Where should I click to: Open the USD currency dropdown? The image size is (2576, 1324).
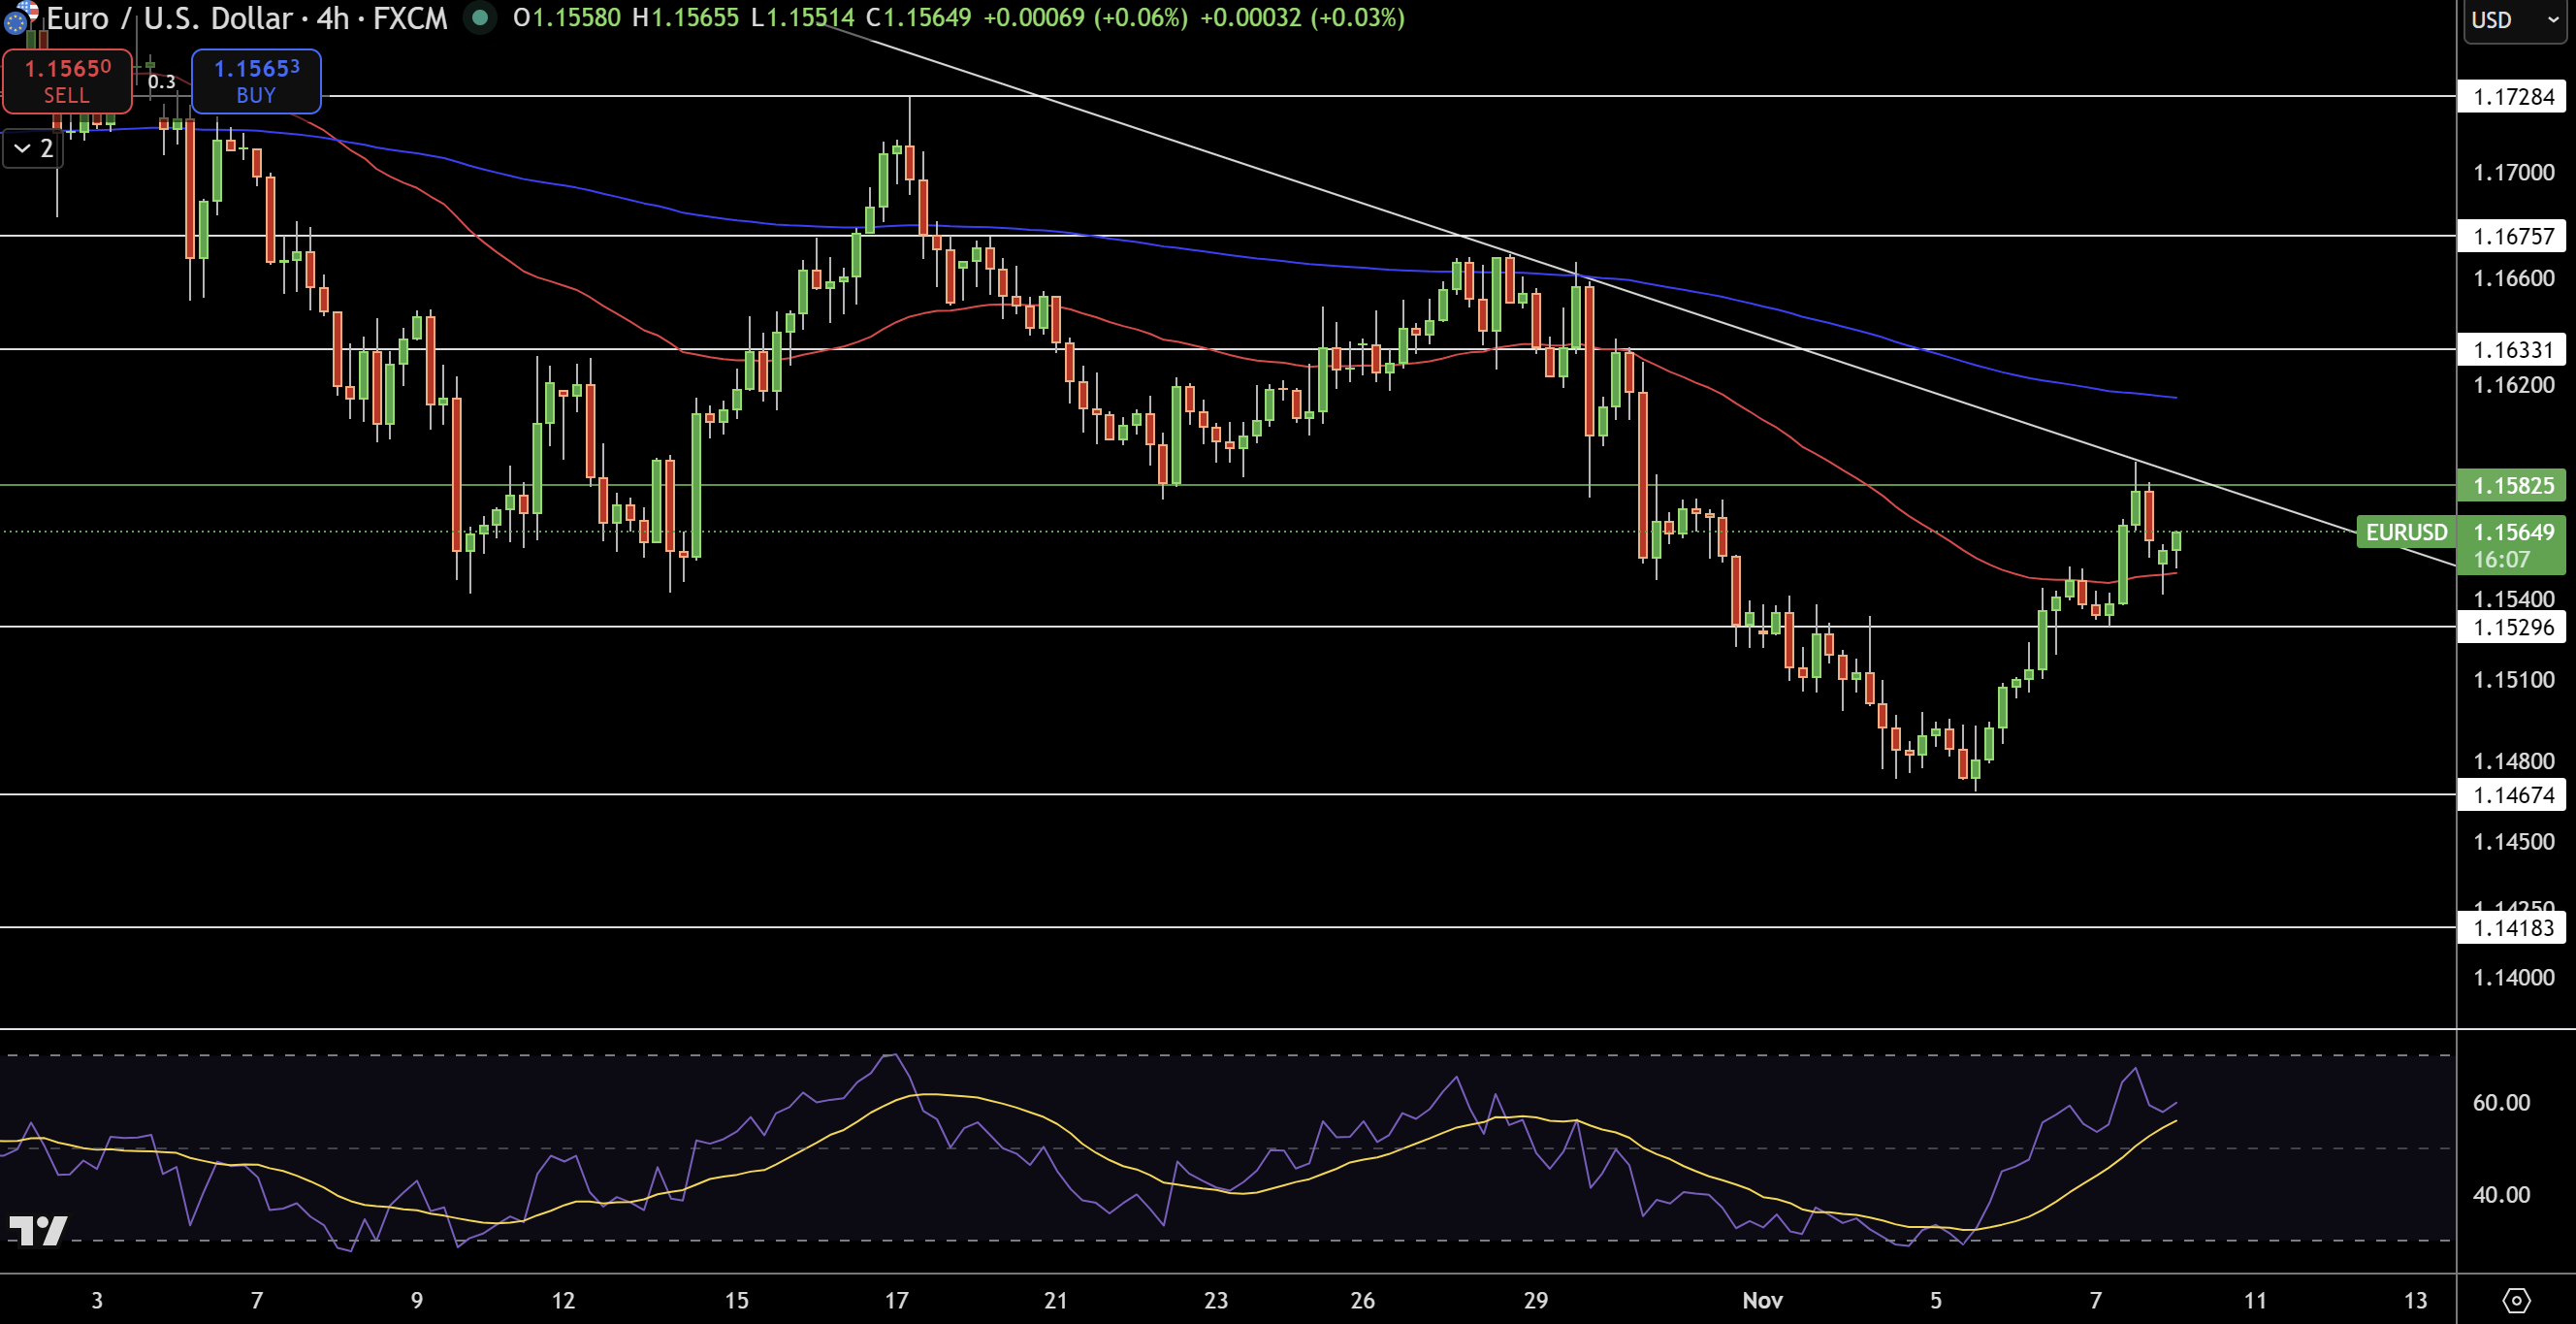(2514, 20)
